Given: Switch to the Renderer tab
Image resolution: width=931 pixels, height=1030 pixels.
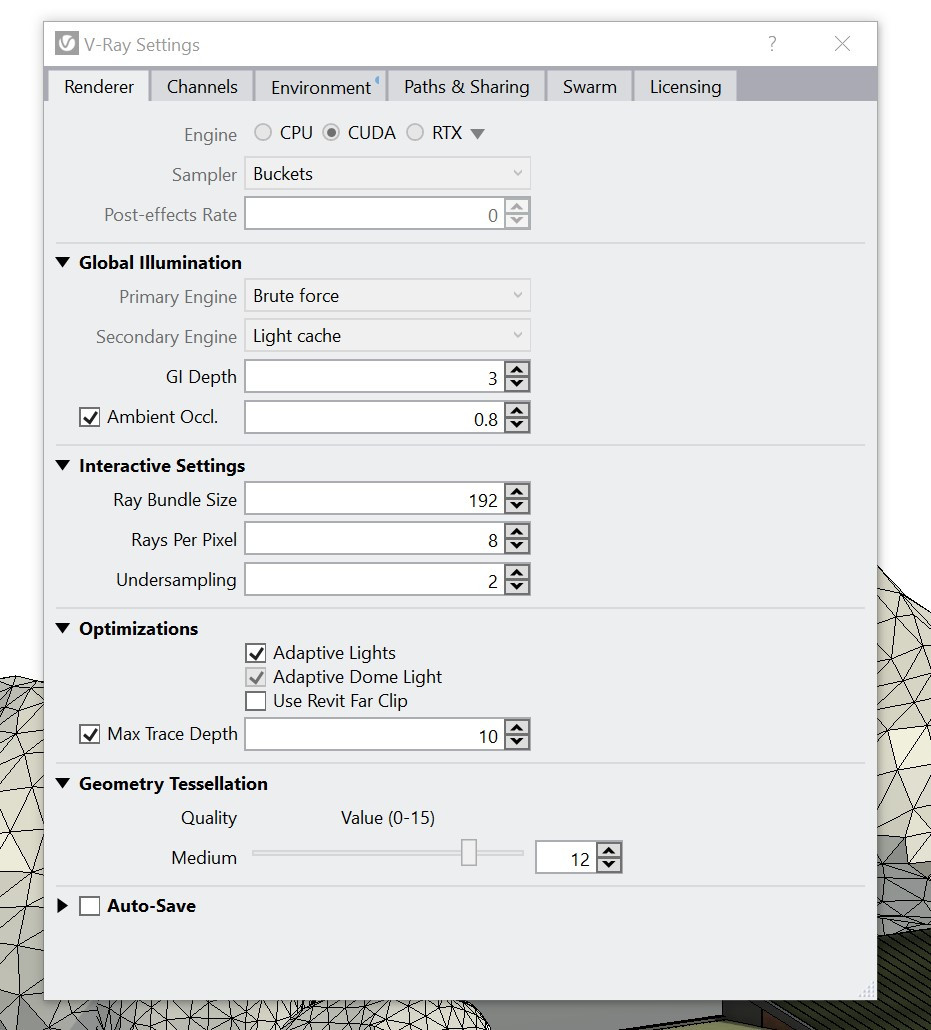Looking at the screenshot, I should click(99, 86).
